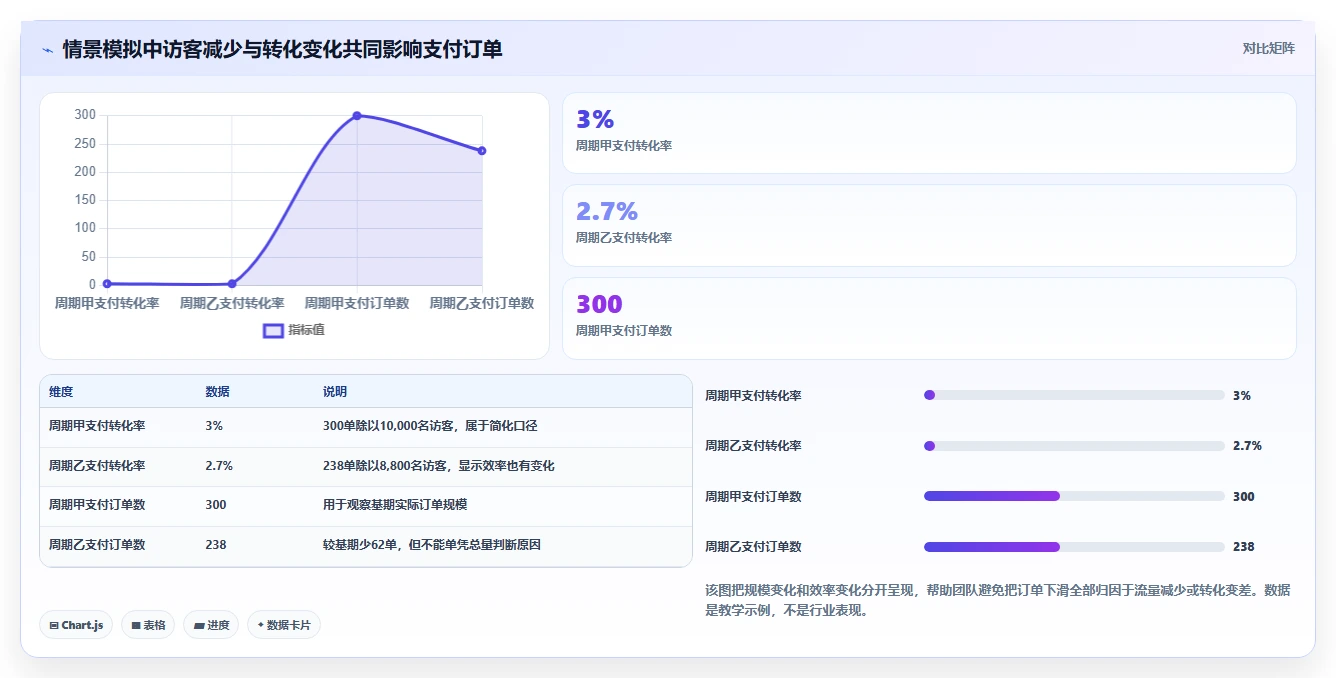Viewport: 1336px width, 678px height.
Task: Click table cell 周期乙支付转化率
Action: pyautogui.click(x=97, y=466)
